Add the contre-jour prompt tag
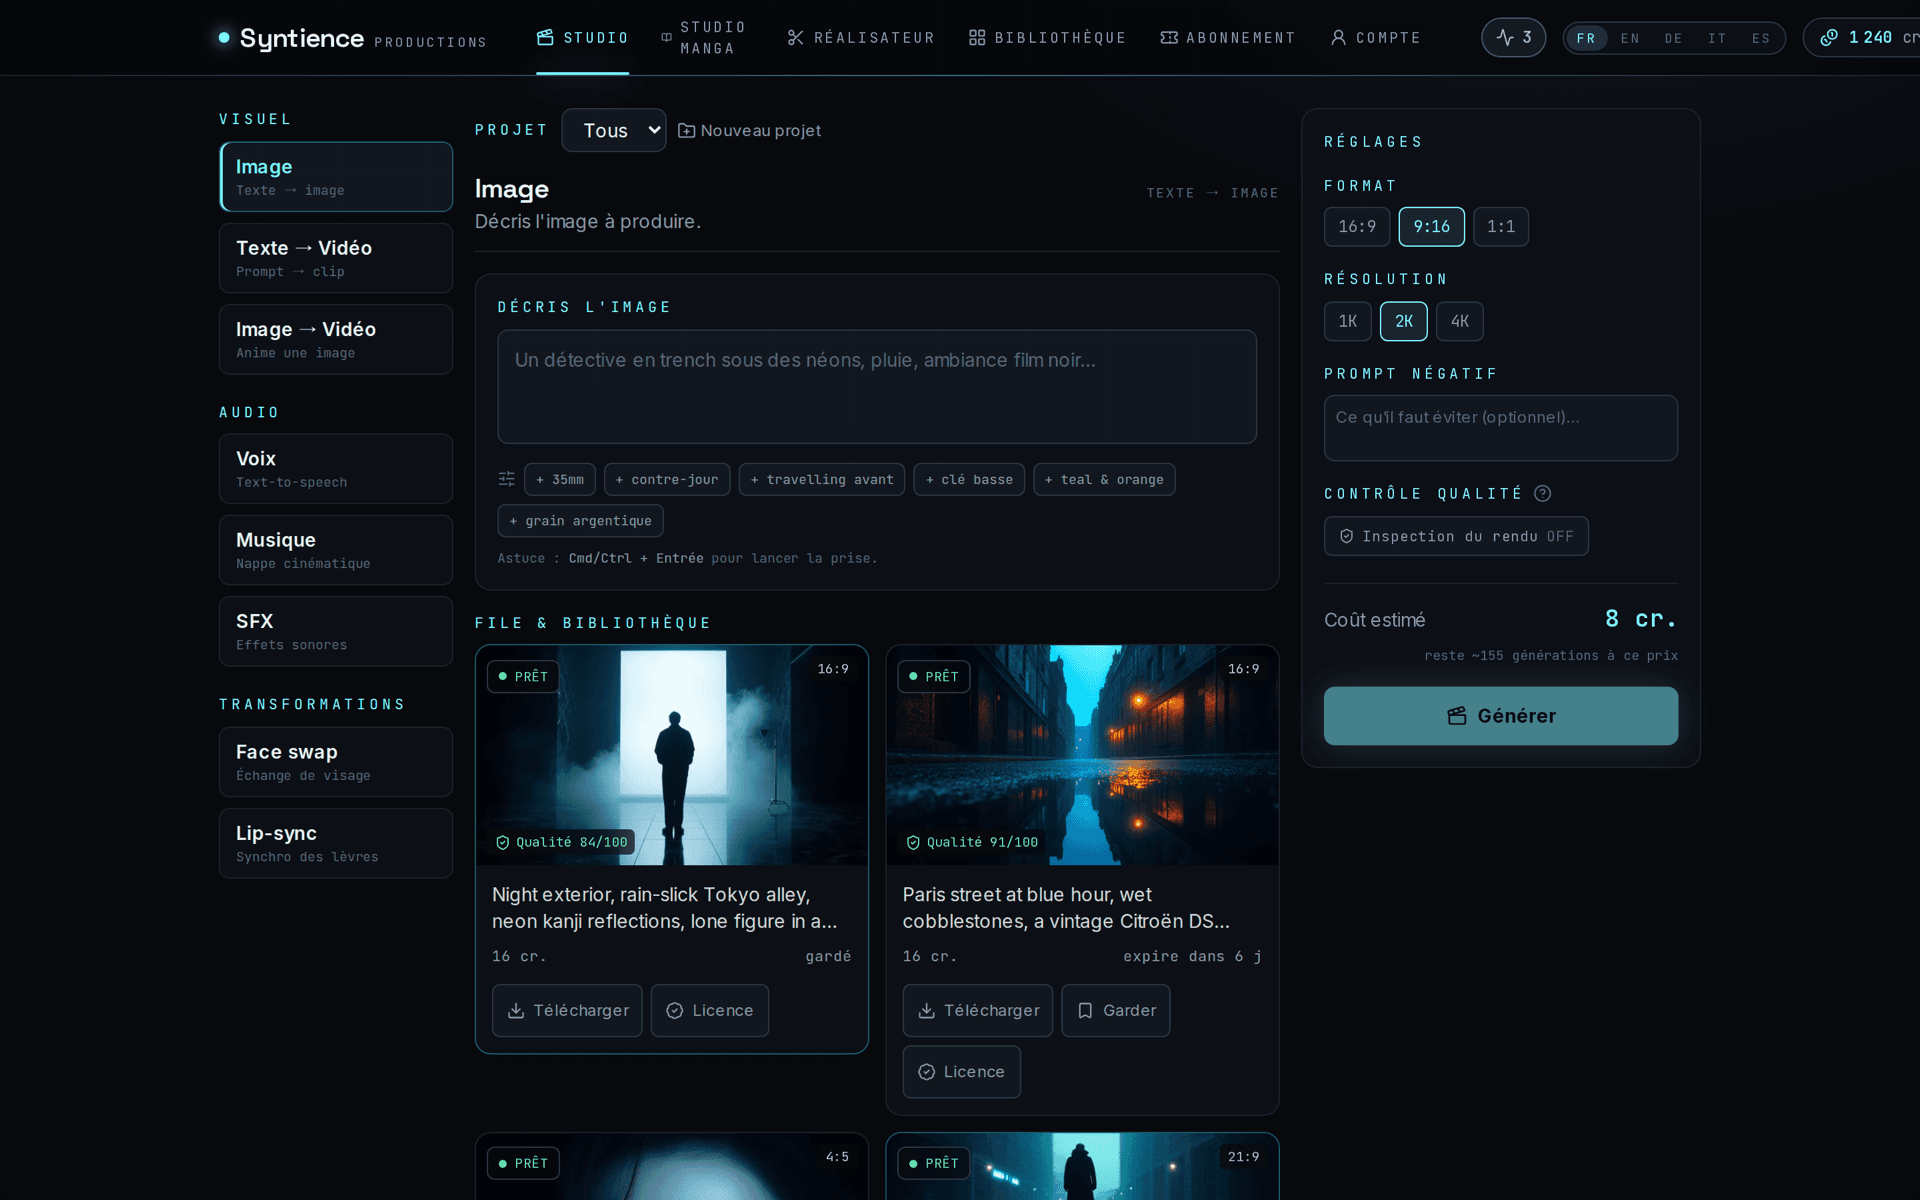 coord(667,480)
